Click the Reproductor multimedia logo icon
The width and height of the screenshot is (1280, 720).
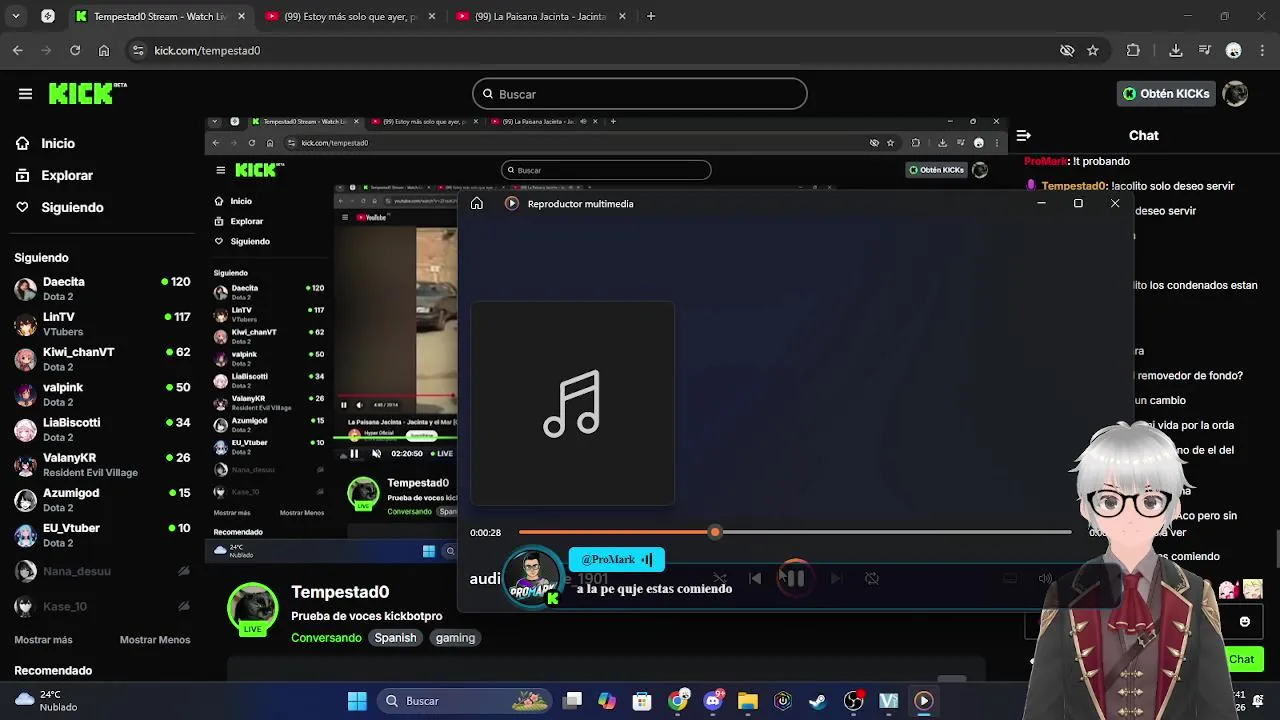512,203
